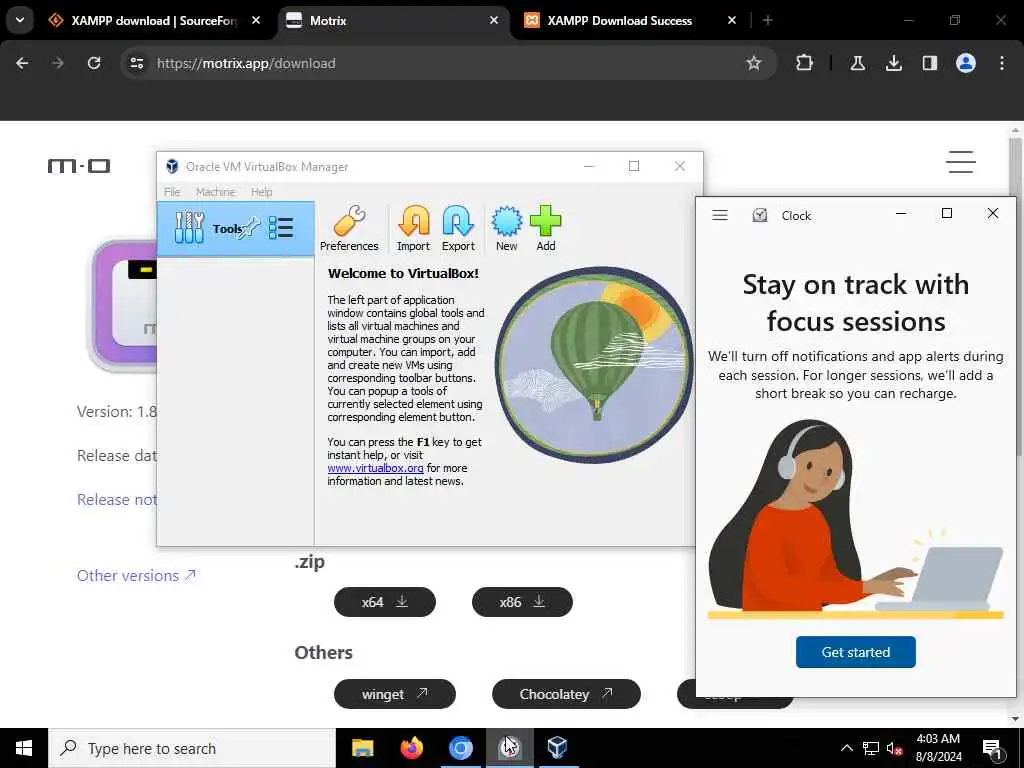Click the pin icon next to Tools
The width and height of the screenshot is (1024, 768).
[x=251, y=227]
